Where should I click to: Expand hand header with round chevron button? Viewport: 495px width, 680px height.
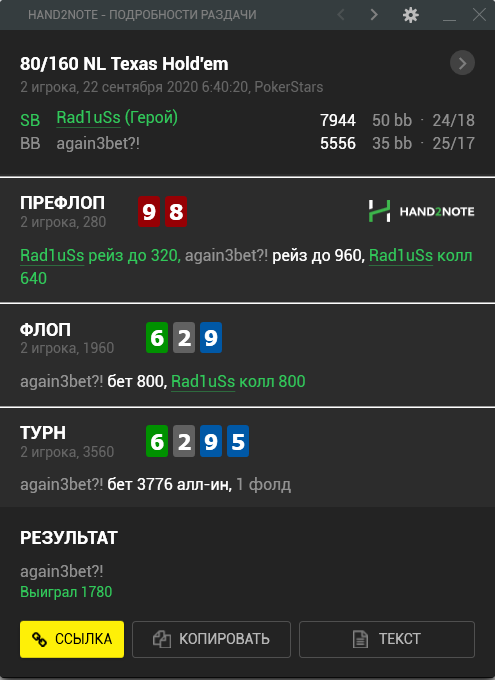pos(462,63)
